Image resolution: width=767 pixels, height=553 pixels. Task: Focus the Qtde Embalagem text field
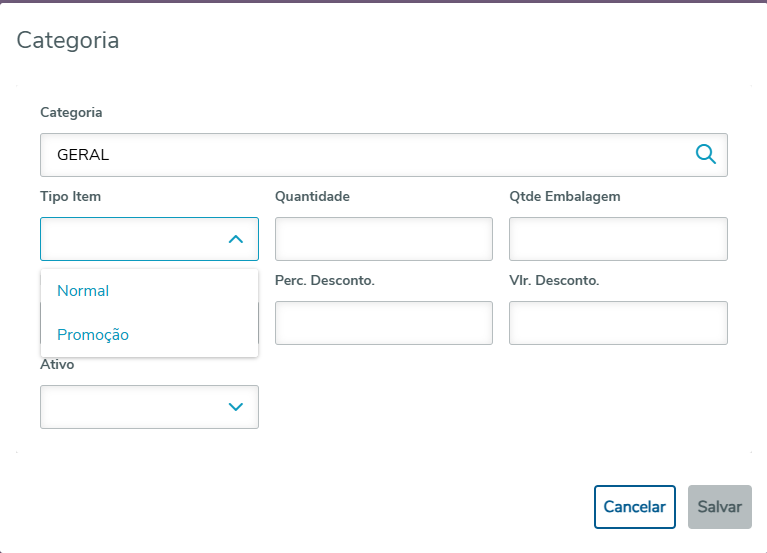coord(618,239)
